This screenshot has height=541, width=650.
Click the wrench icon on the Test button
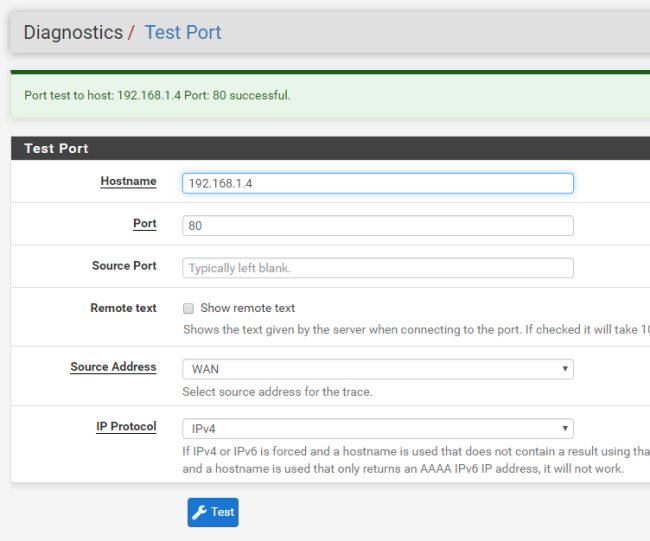tap(199, 512)
